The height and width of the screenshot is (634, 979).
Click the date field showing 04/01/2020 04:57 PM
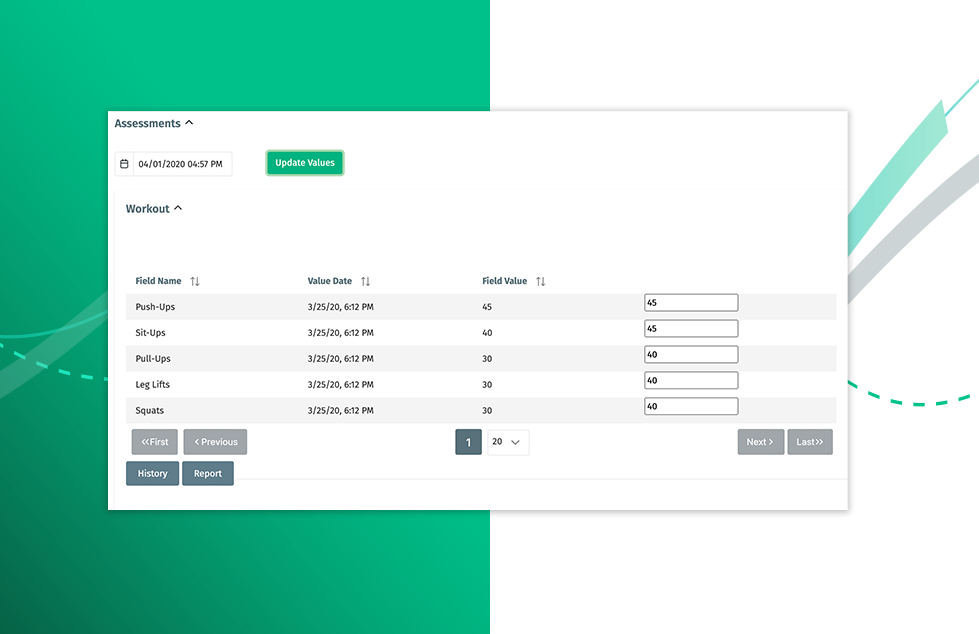click(182, 164)
